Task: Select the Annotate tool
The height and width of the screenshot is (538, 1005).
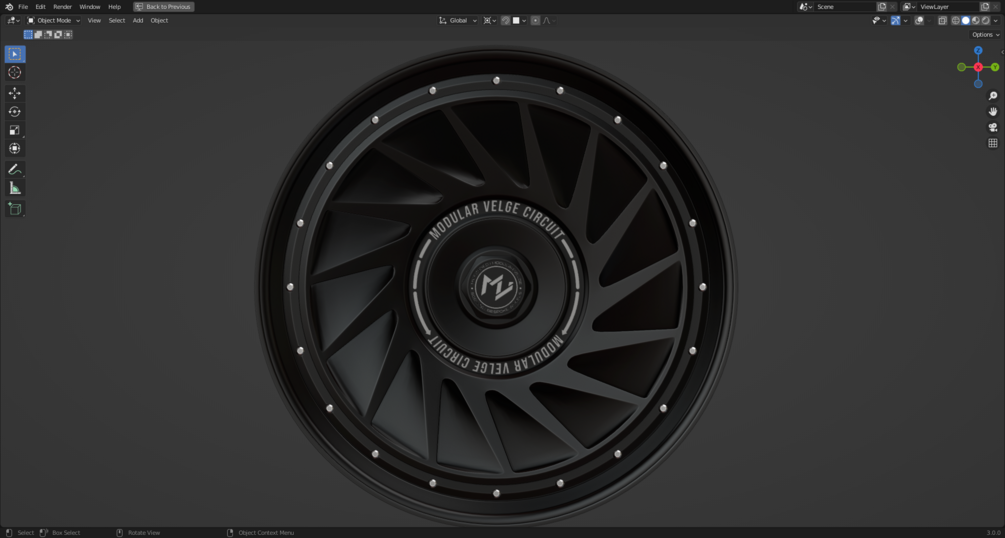Action: click(15, 169)
